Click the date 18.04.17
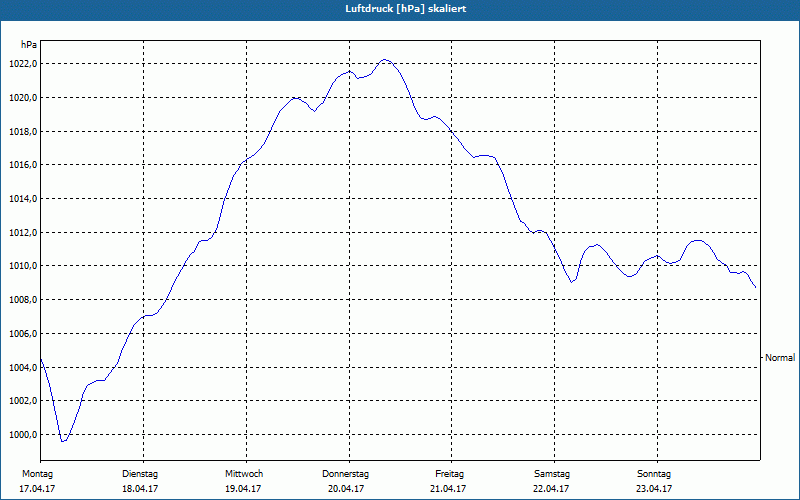 pos(140,489)
